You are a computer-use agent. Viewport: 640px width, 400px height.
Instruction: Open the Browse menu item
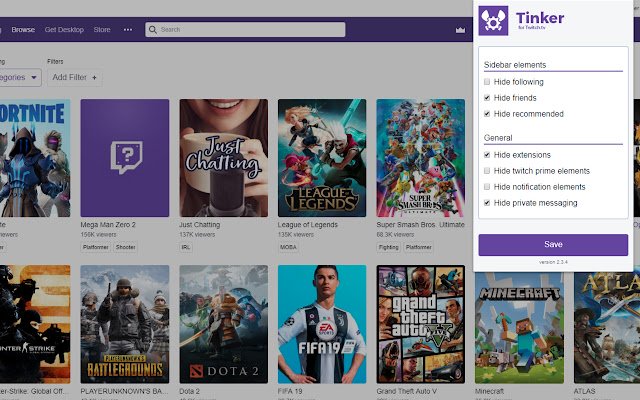coord(23,30)
